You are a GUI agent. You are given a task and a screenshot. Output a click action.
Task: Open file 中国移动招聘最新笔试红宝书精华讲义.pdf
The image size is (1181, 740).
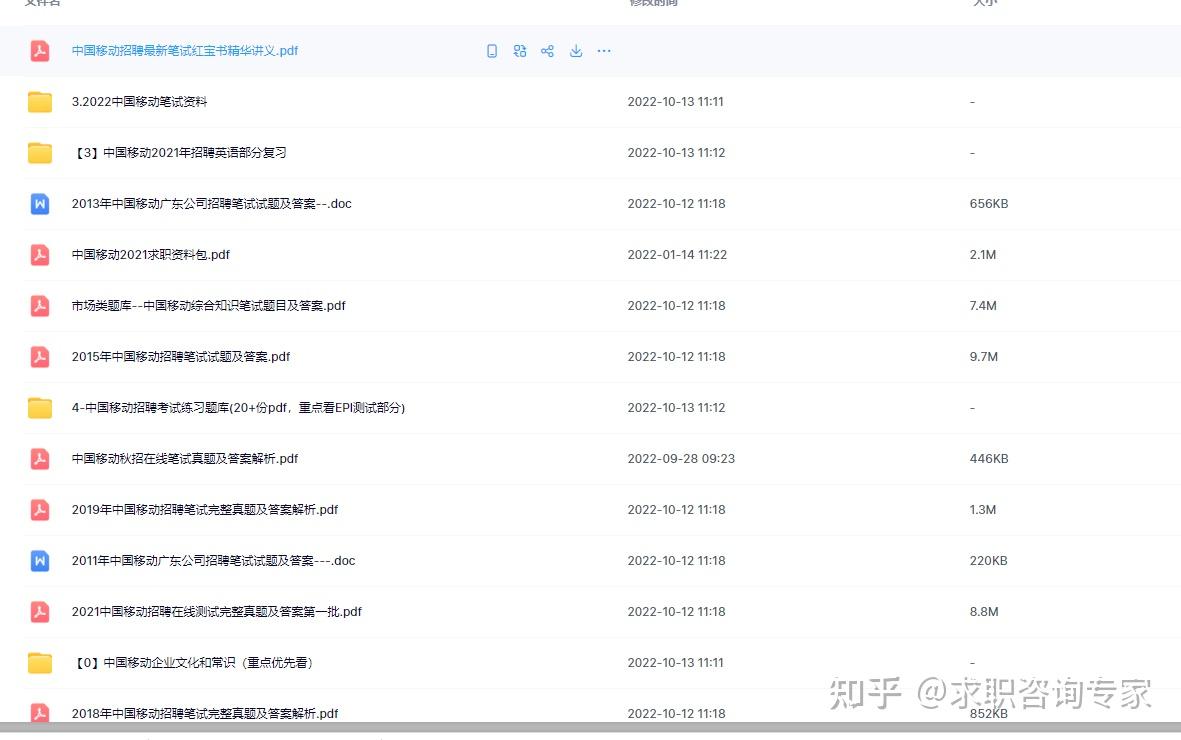point(185,50)
